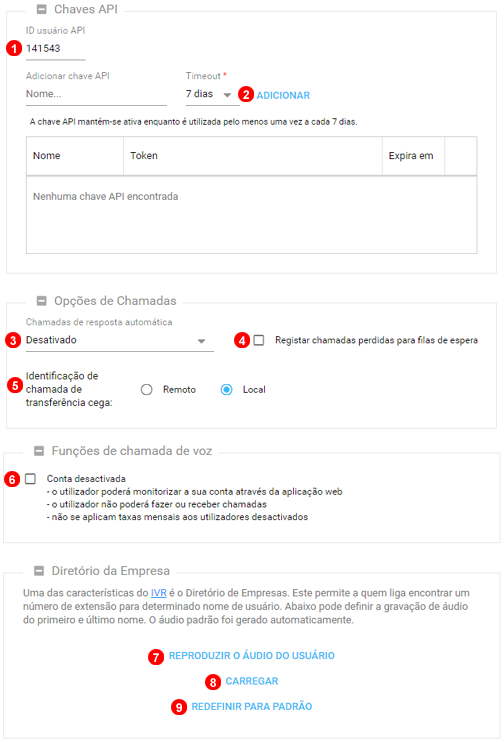Click REPRODUZIR O ÁUDIO DO USUÁRIO

point(252,655)
